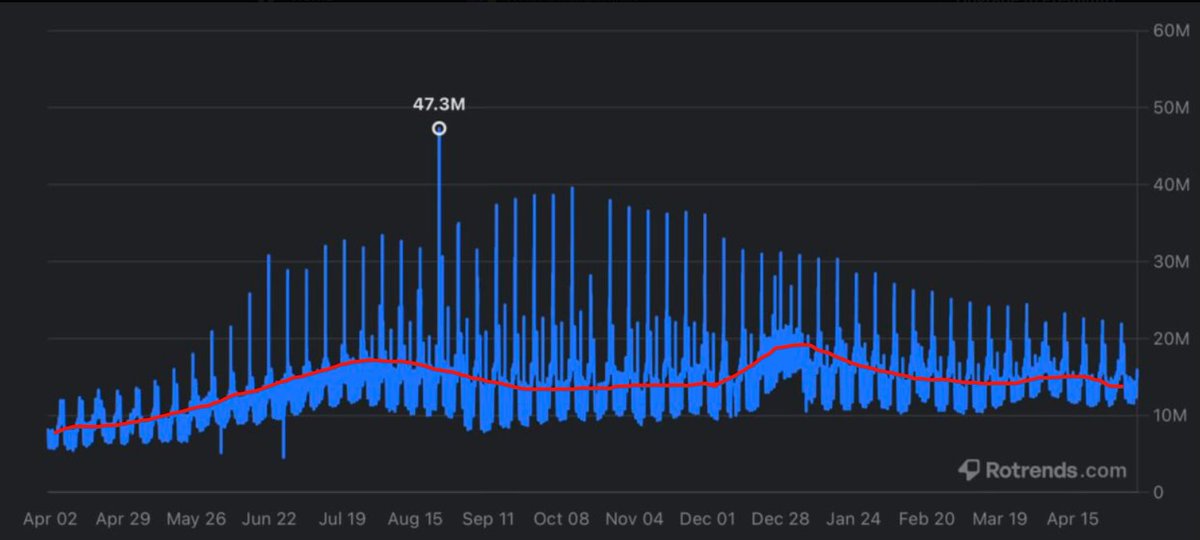Click the Apr 15 x-axis label

coord(1072,519)
